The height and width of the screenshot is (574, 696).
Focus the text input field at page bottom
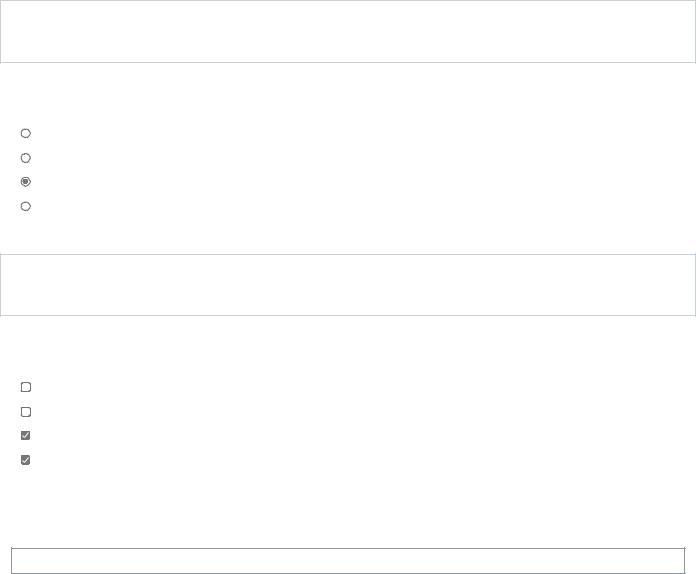(x=348, y=561)
